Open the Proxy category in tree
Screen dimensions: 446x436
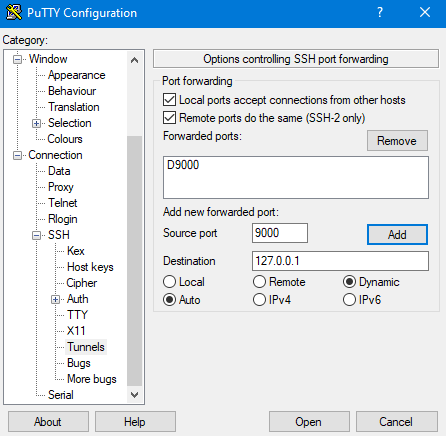(x=61, y=187)
